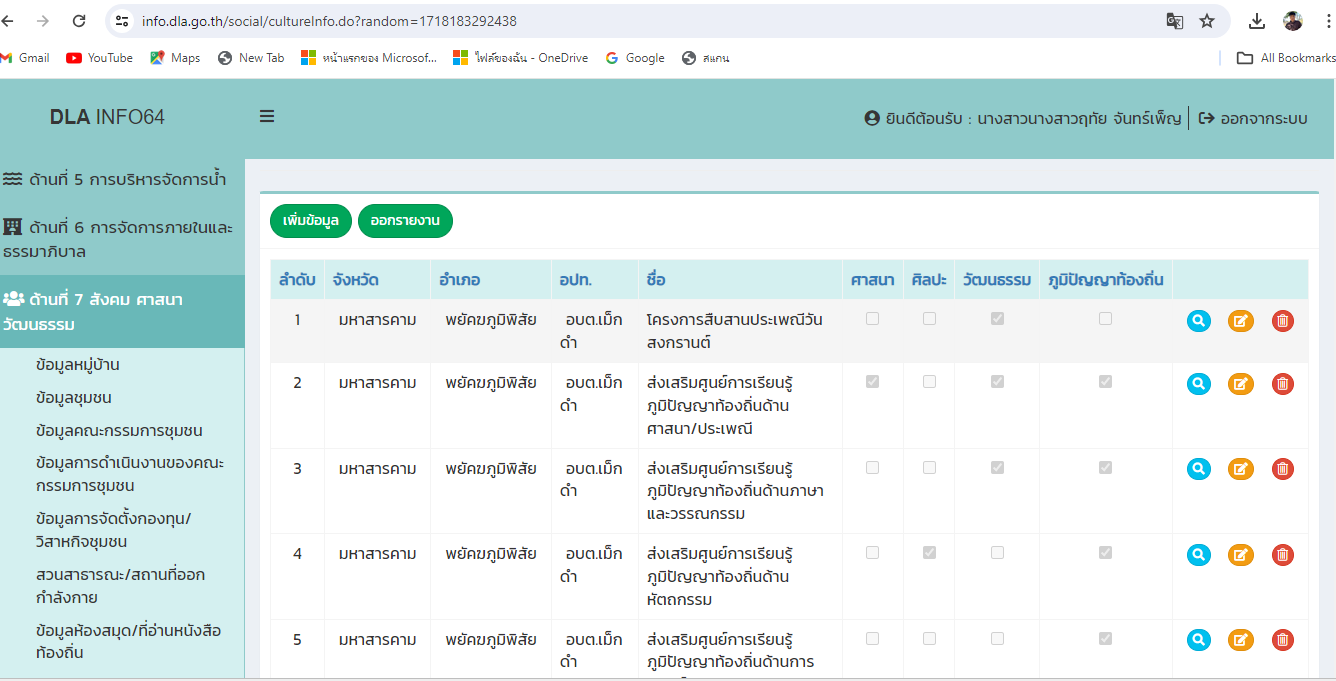Bookmark this page with the star icon
Image resolution: width=1336 pixels, height=681 pixels.
click(x=1207, y=21)
